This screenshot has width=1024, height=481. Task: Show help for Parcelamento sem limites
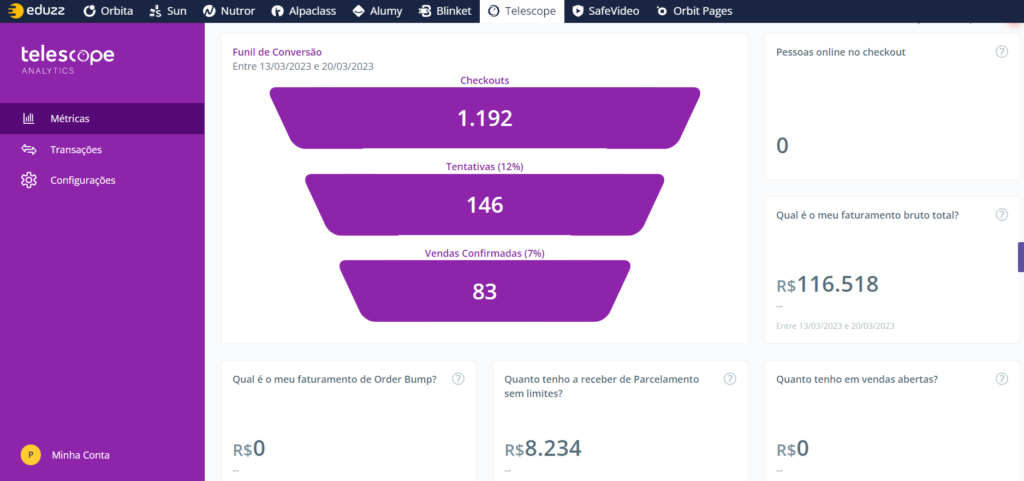(x=729, y=379)
